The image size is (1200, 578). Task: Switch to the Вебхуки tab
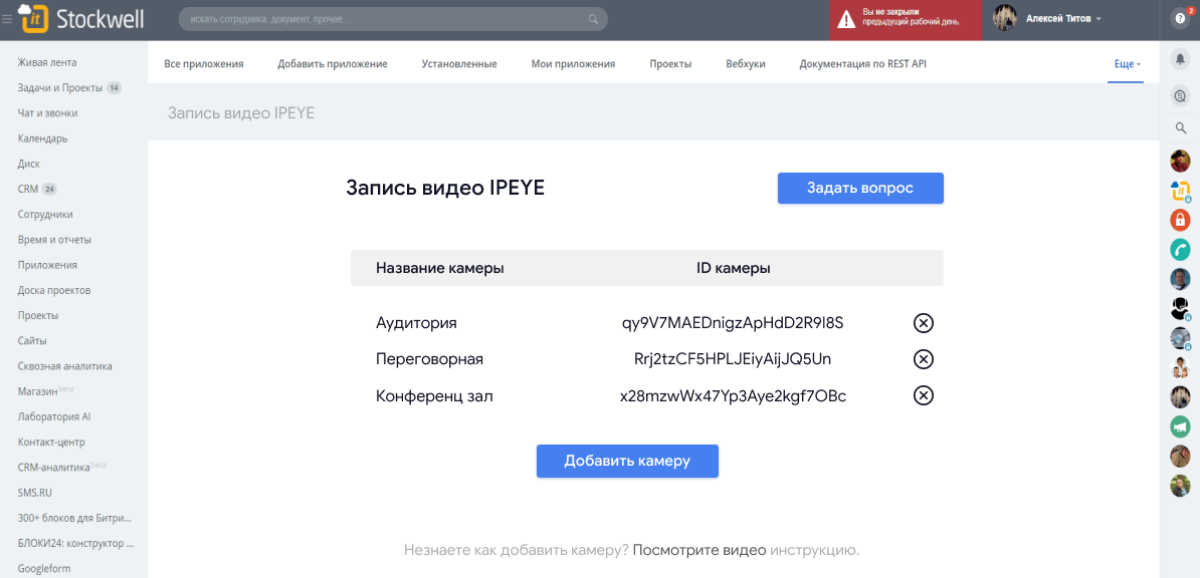746,64
